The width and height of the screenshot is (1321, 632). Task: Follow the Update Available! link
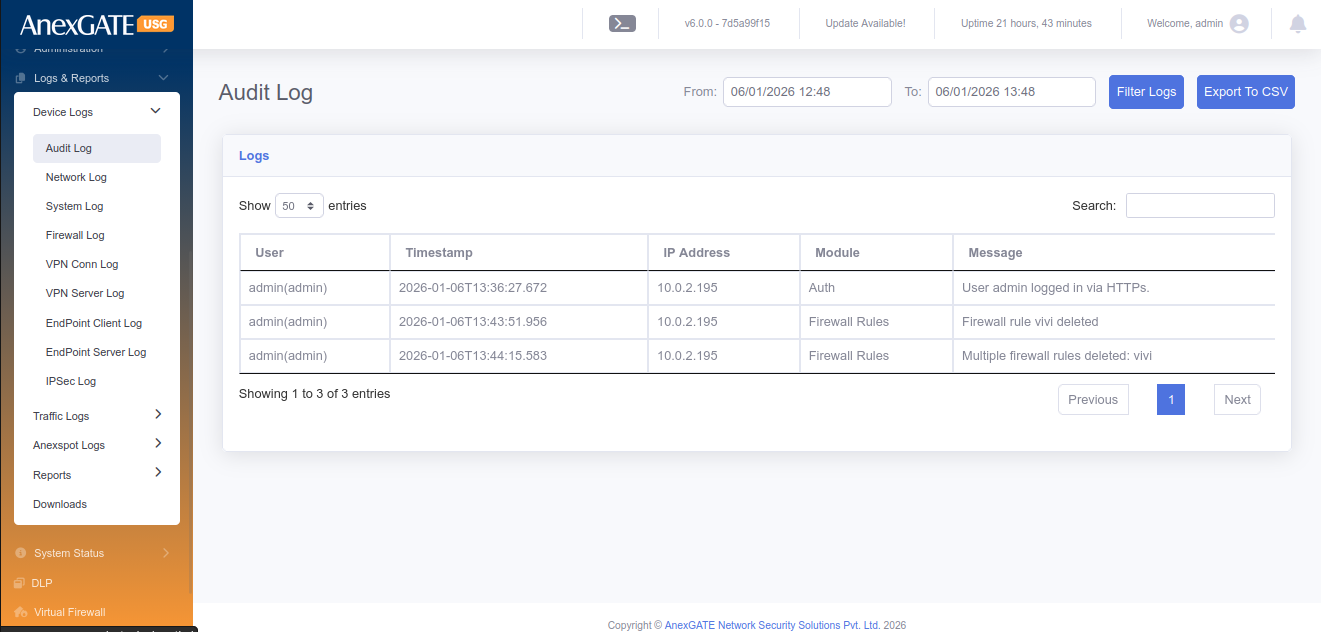pos(865,23)
